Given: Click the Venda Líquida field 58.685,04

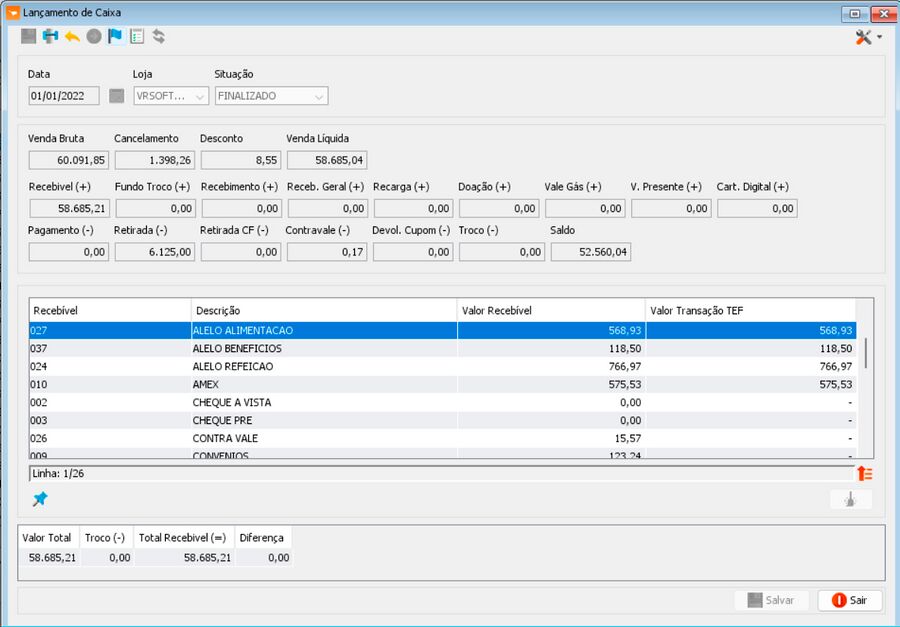Looking at the screenshot, I should [327, 160].
